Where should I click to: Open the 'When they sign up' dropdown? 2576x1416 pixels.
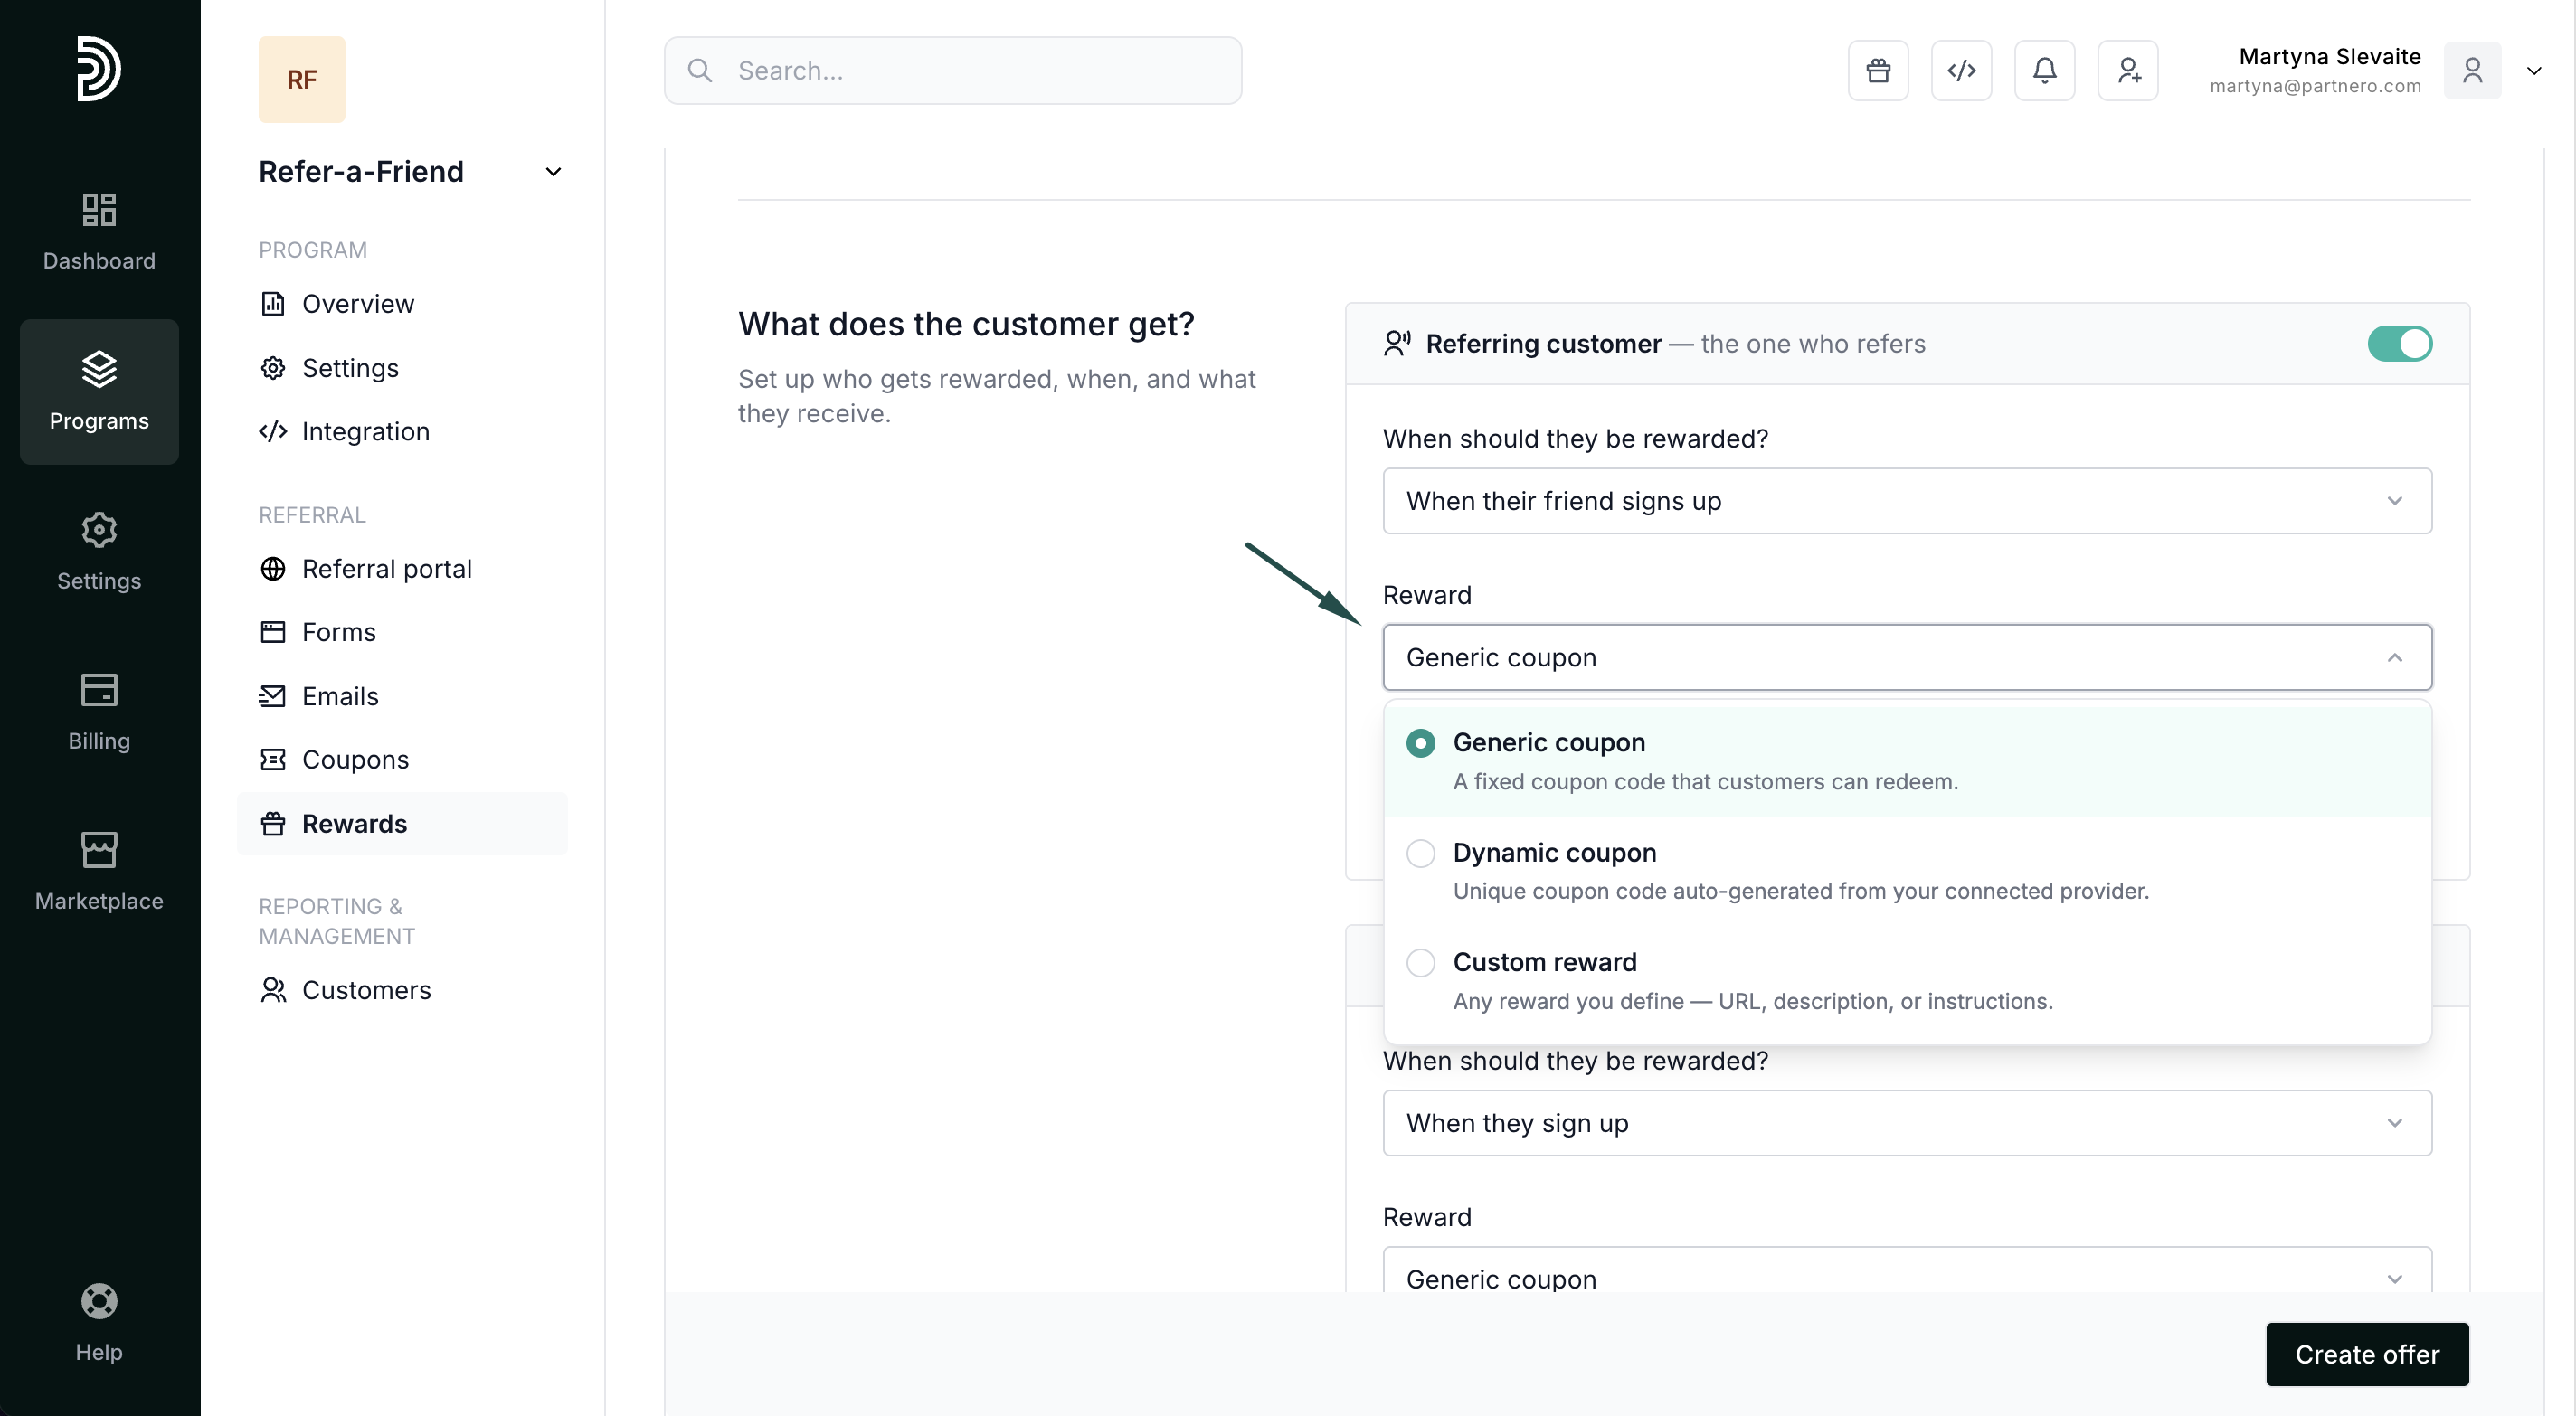[1906, 1123]
